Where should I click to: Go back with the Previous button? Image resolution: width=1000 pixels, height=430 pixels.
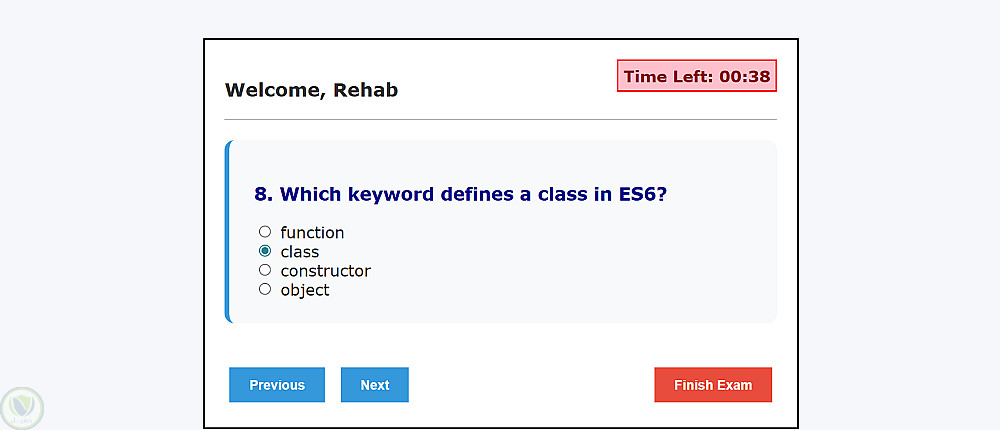click(x=277, y=385)
